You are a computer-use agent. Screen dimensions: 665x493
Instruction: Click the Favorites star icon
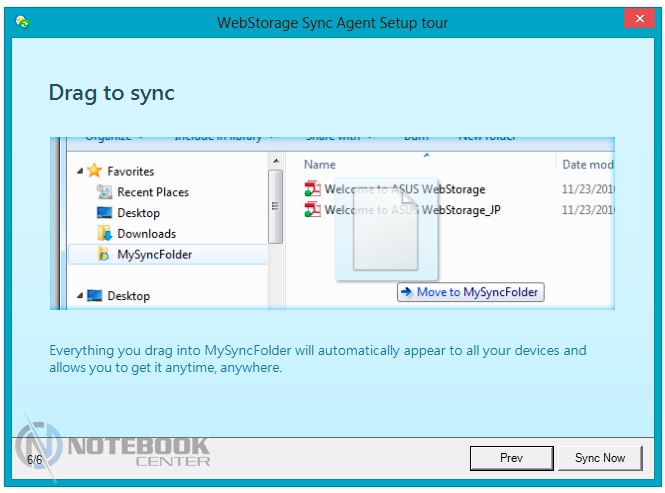tap(95, 171)
